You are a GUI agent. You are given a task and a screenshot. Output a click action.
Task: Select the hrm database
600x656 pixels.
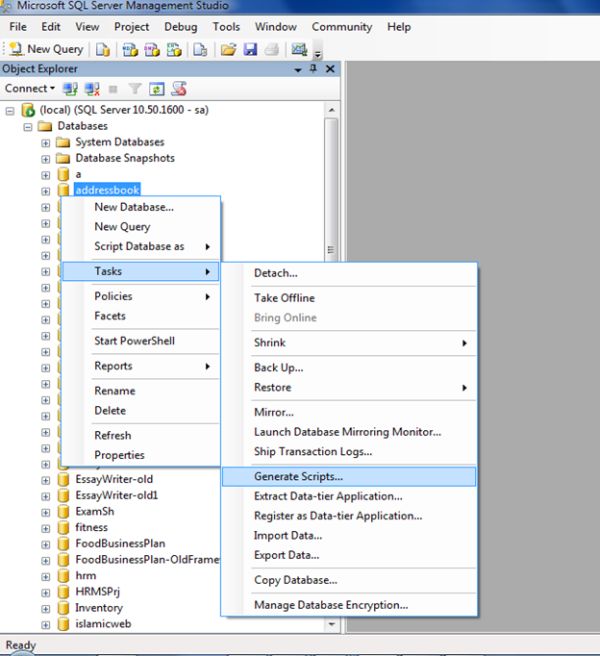[86, 576]
